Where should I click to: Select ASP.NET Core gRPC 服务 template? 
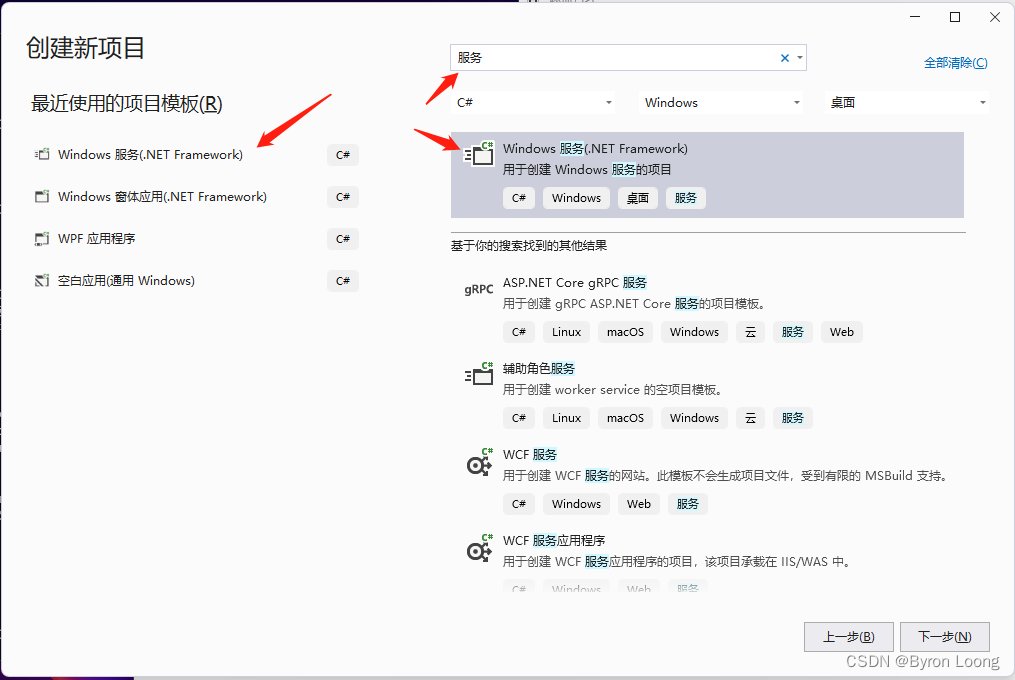pos(574,282)
